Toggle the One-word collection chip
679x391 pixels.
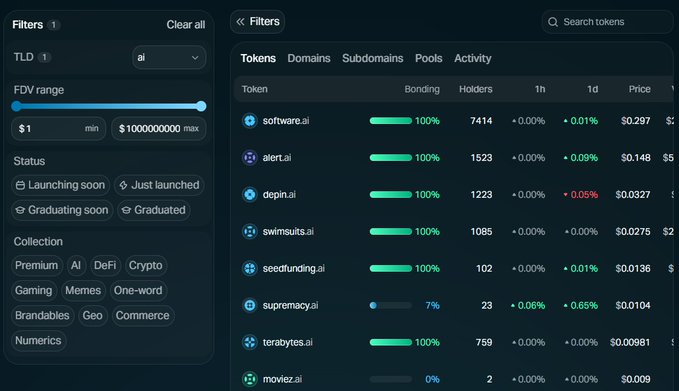[138, 291]
